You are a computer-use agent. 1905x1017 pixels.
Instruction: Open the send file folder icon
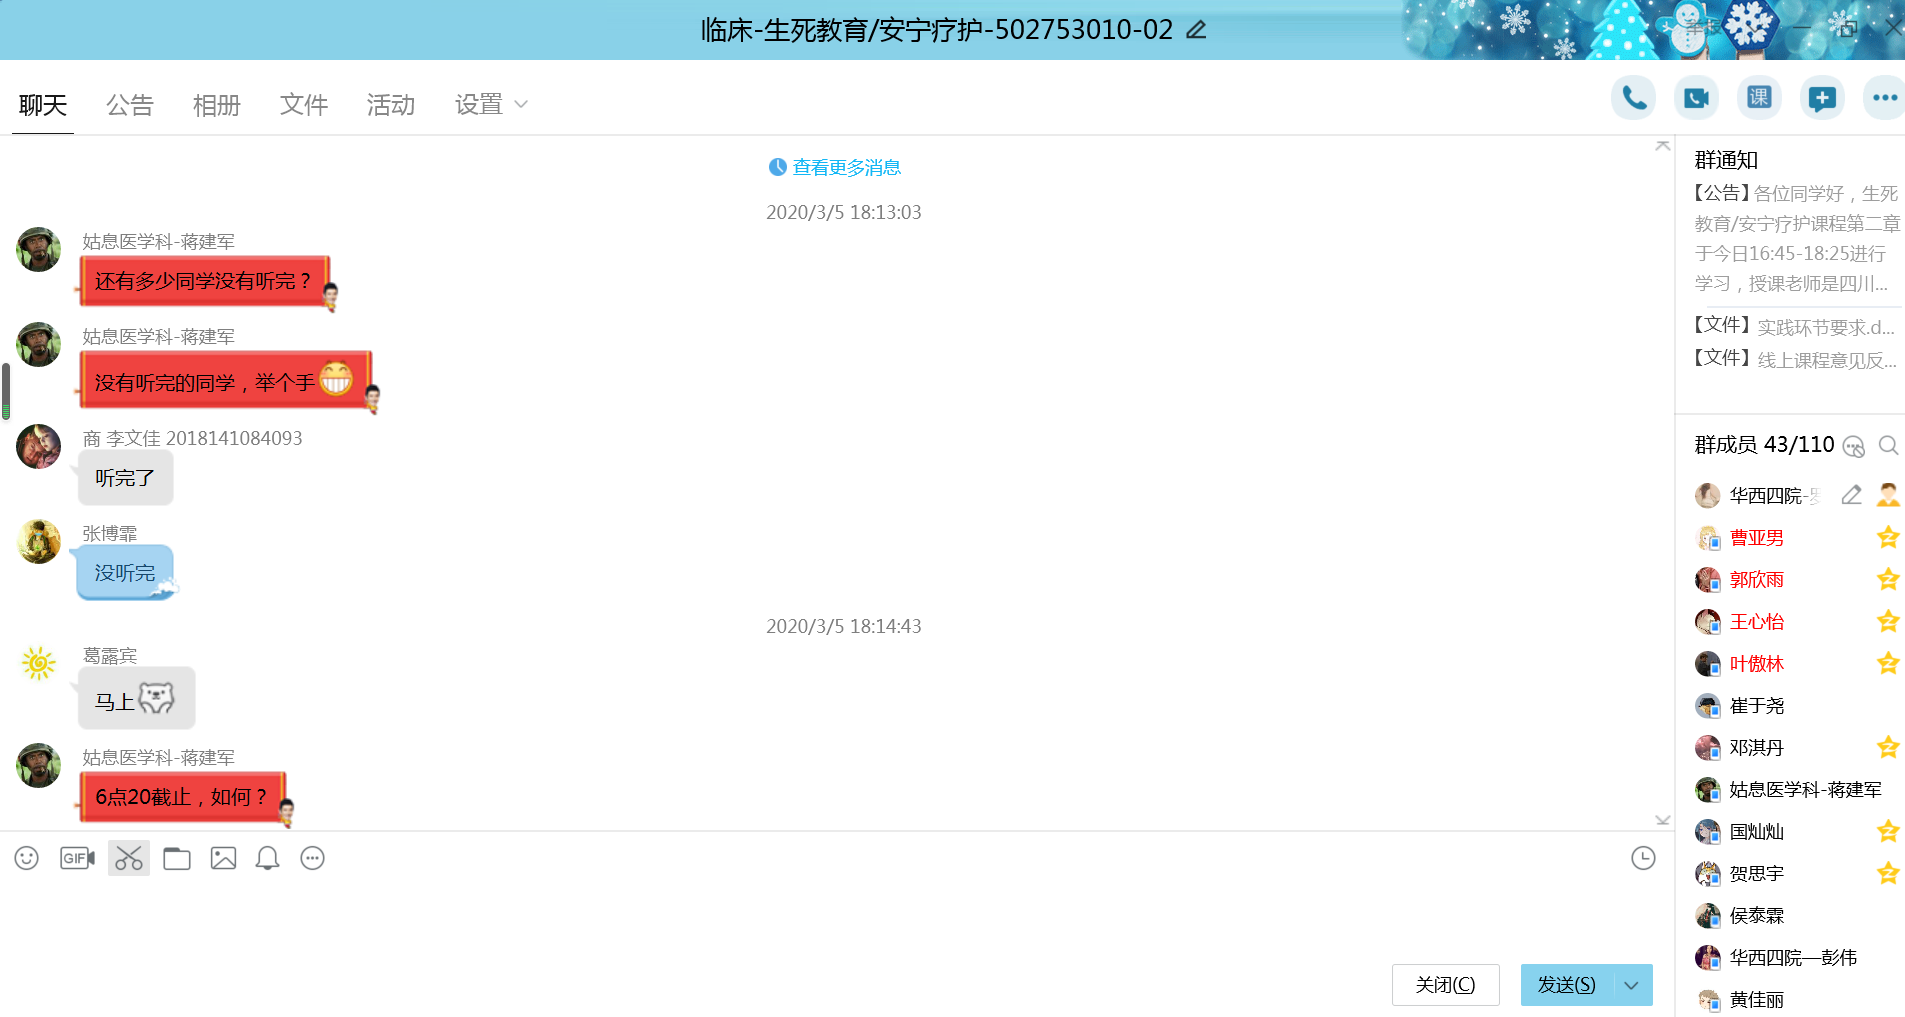[x=177, y=858]
